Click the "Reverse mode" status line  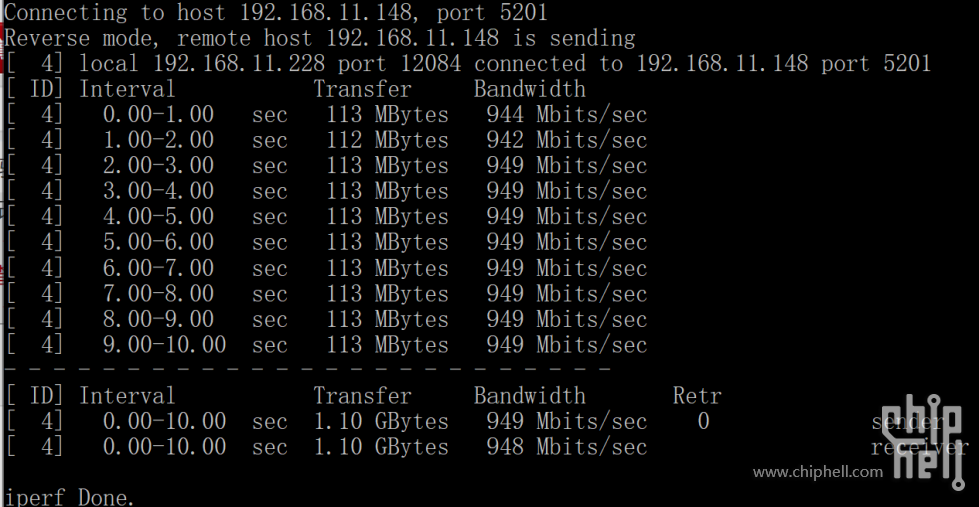click(x=320, y=38)
